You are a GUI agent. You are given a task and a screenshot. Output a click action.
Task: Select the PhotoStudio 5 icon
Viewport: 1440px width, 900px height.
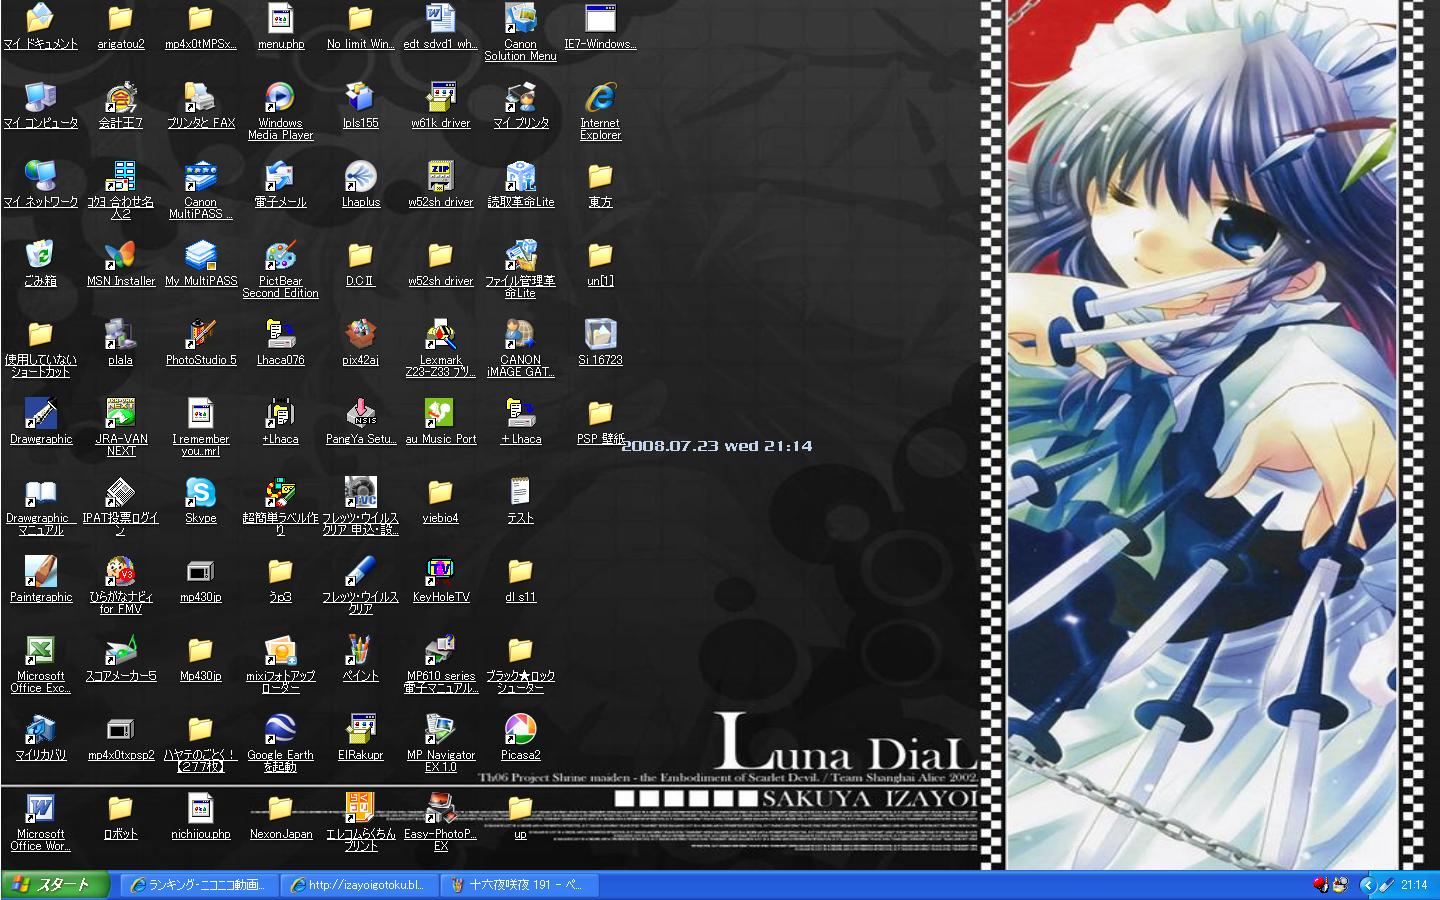tap(200, 334)
